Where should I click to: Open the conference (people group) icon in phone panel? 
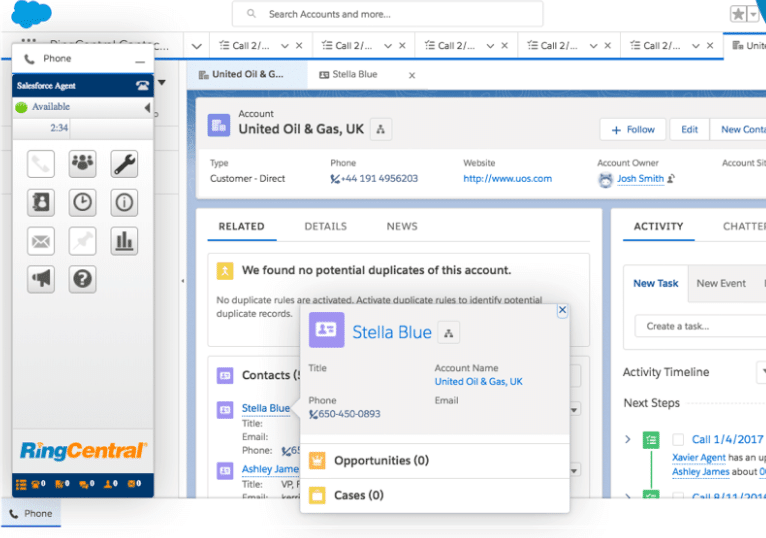coord(82,164)
